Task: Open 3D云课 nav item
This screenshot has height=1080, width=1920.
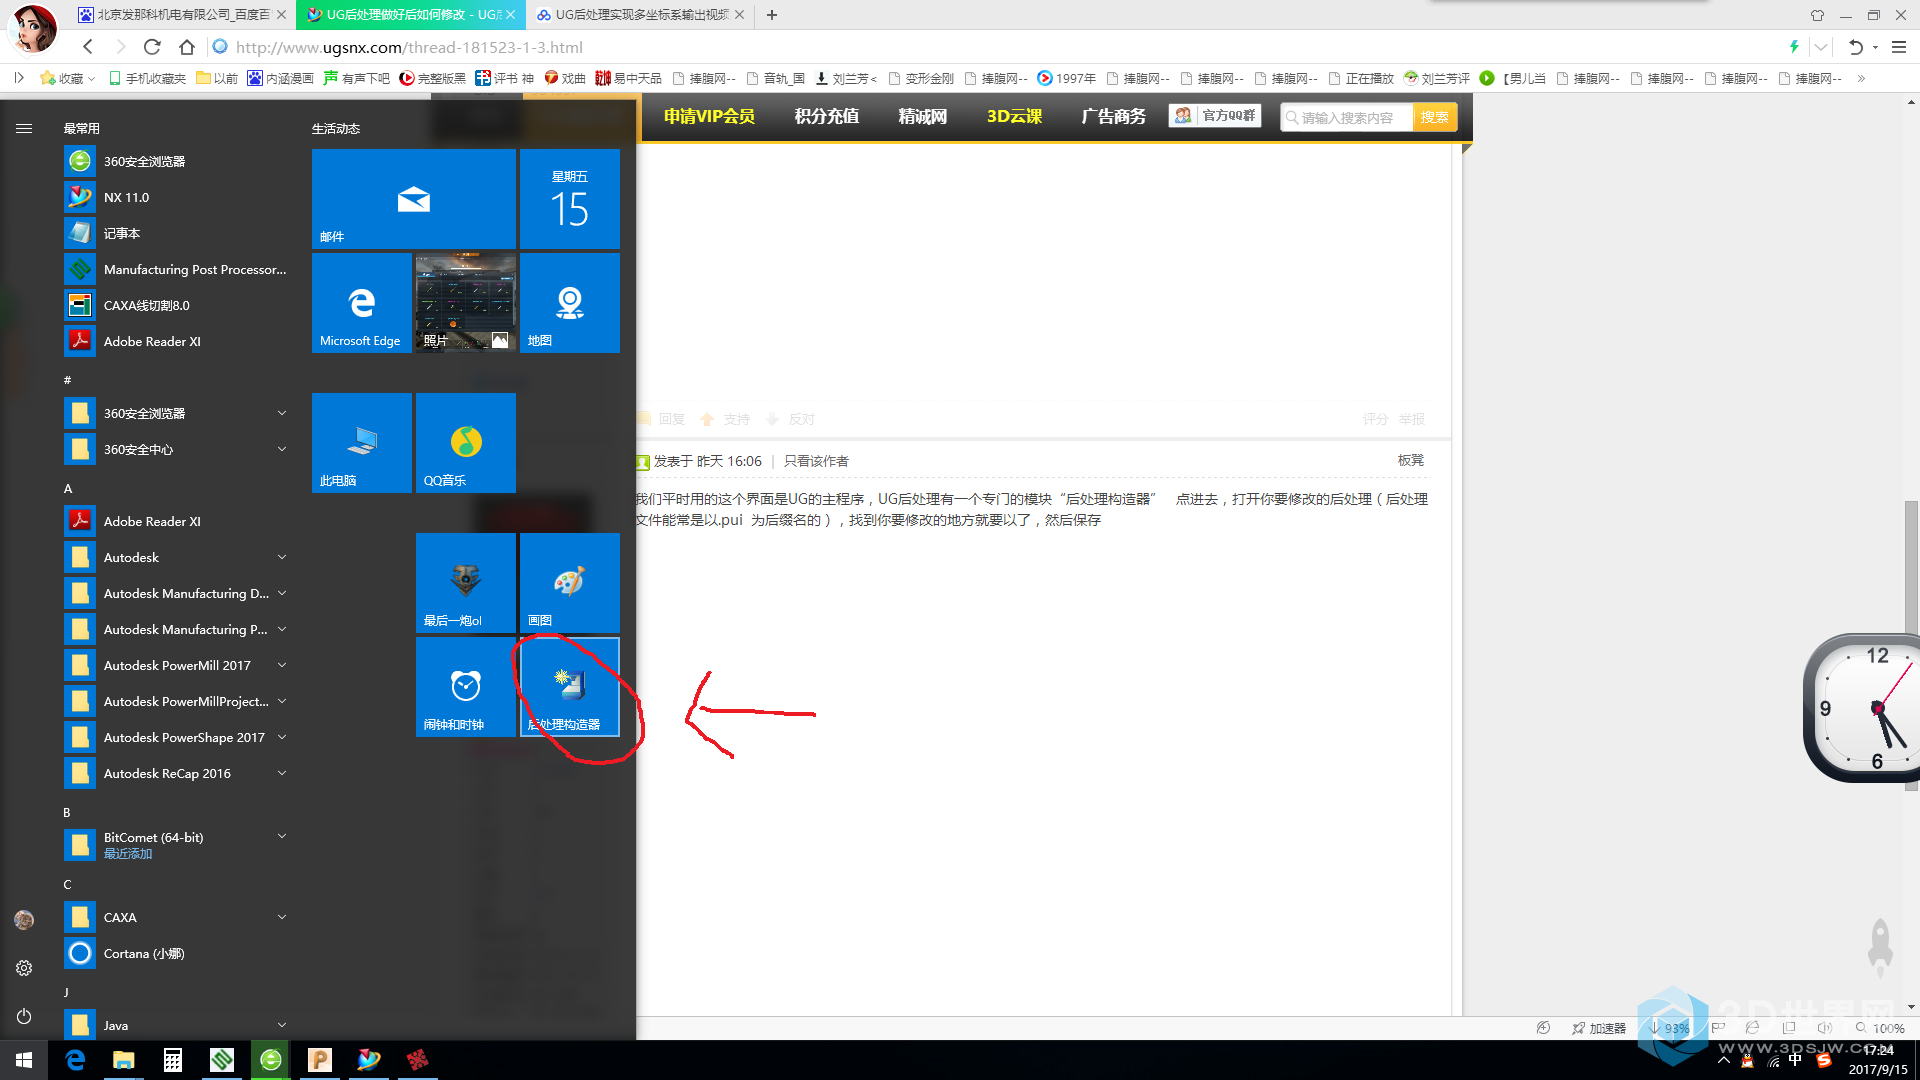Action: tap(1014, 117)
